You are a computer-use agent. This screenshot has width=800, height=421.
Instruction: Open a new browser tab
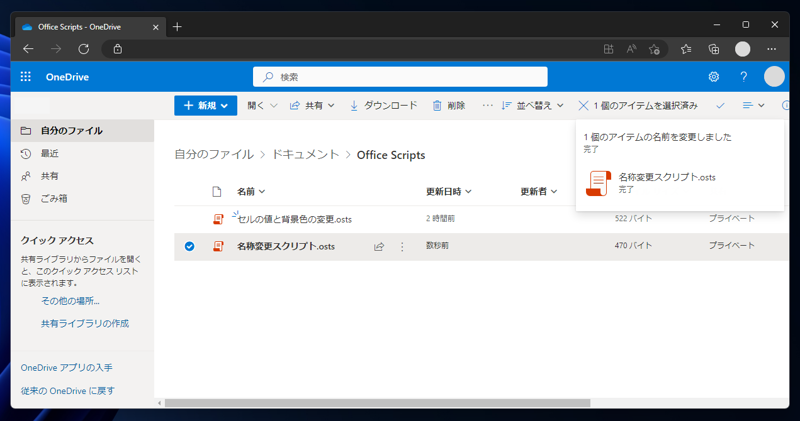tap(177, 27)
